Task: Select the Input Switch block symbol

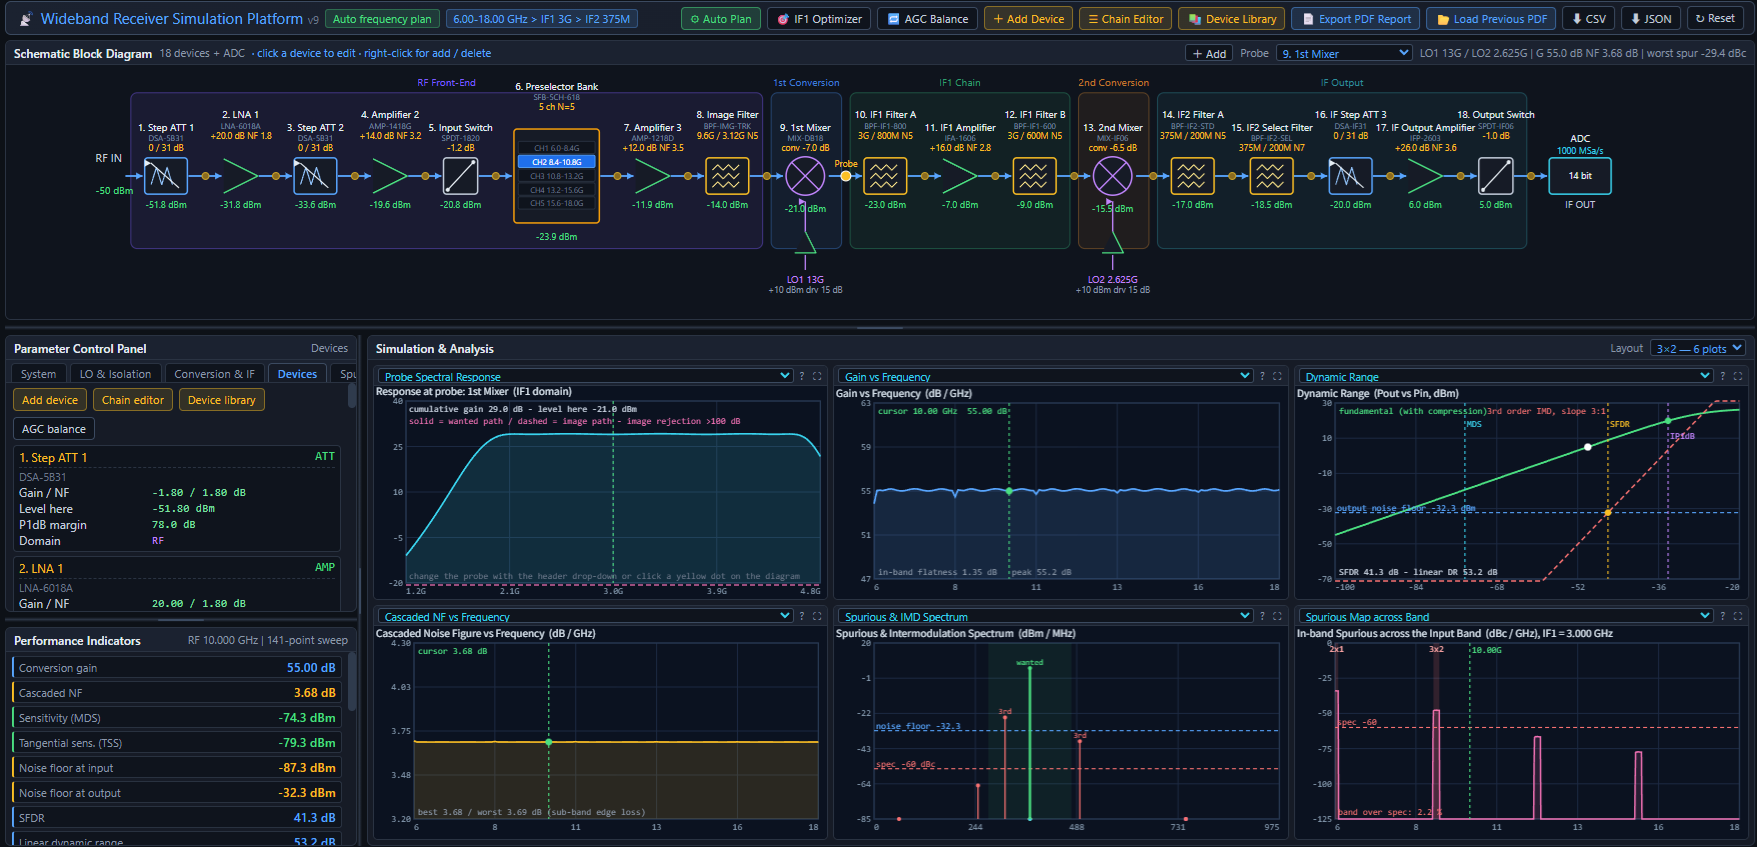Action: (x=460, y=176)
